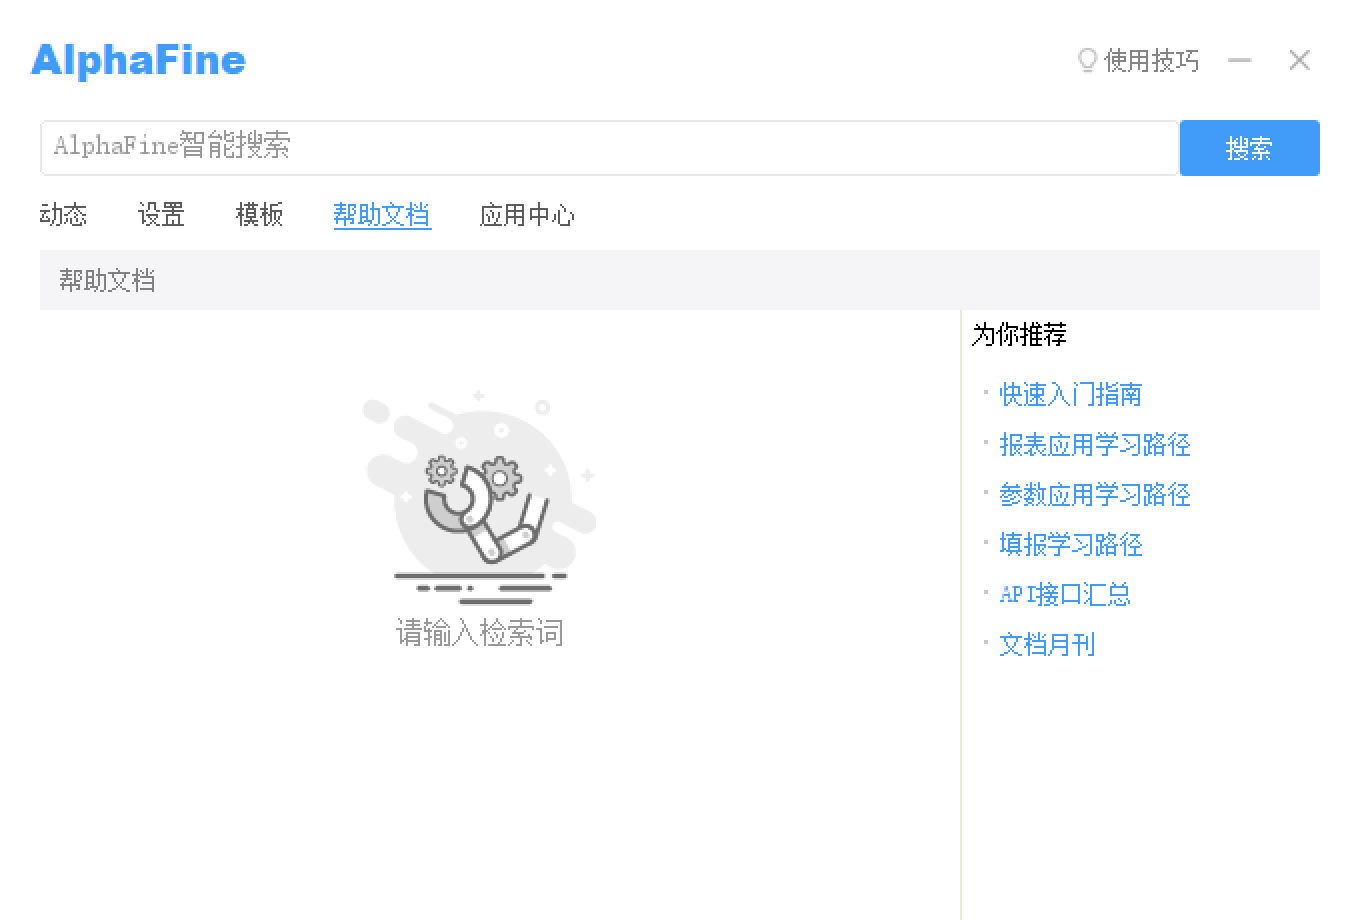Open 报表应用学习路径 link
This screenshot has height=920, width=1360.
tap(1094, 445)
